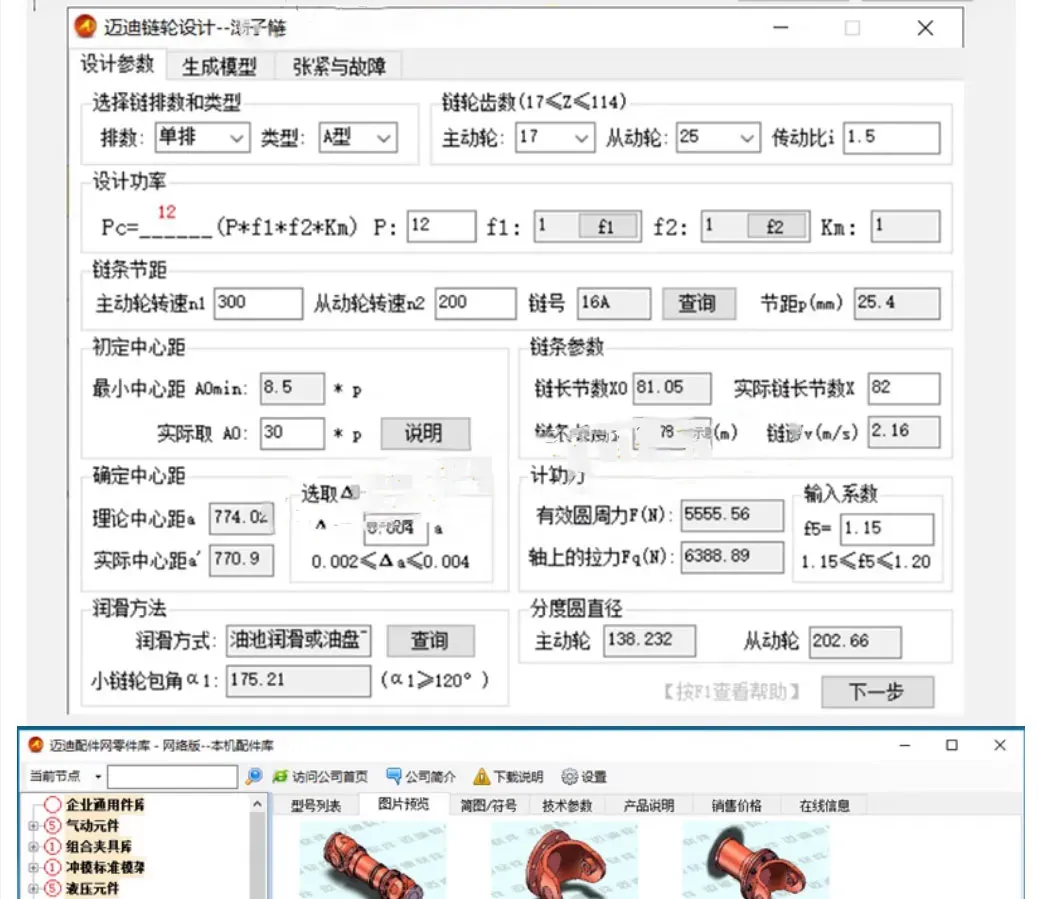Click the 传动比i input field
Viewport: 1038px width, 899px height.
tap(891, 138)
